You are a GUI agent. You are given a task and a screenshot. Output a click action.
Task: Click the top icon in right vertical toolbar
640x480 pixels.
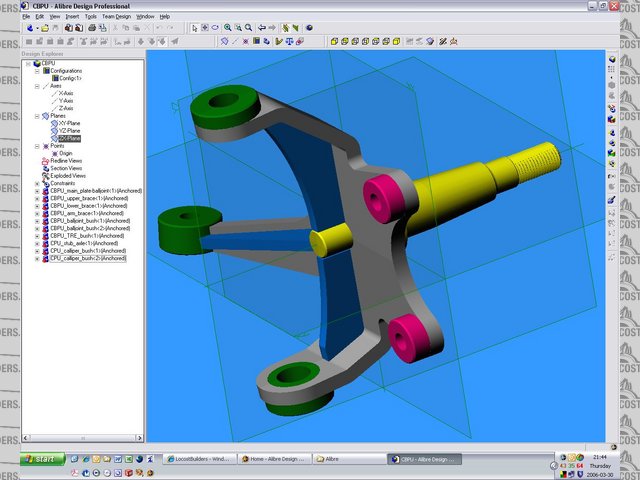coord(610,58)
